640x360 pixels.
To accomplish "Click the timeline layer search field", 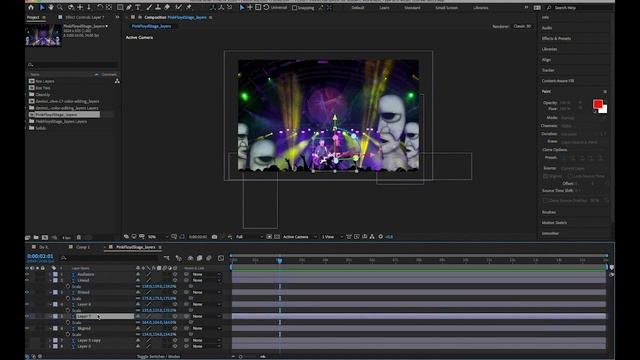I will click(x=109, y=258).
